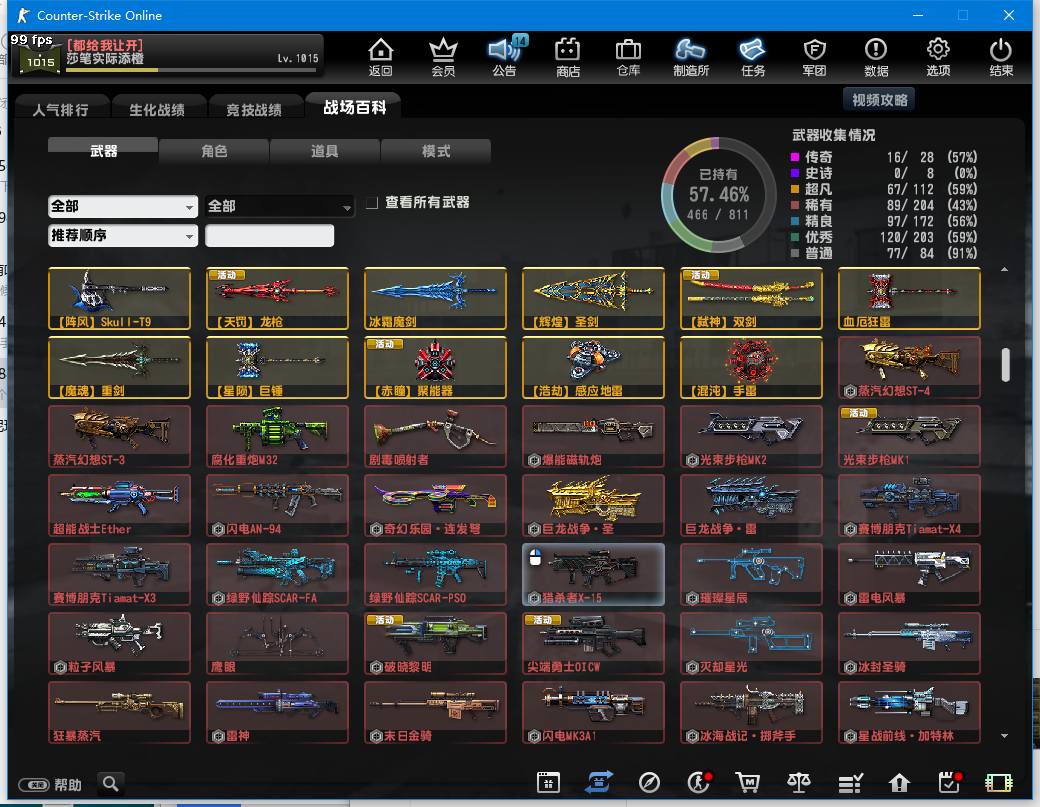Click the balance scales icon

(799, 783)
